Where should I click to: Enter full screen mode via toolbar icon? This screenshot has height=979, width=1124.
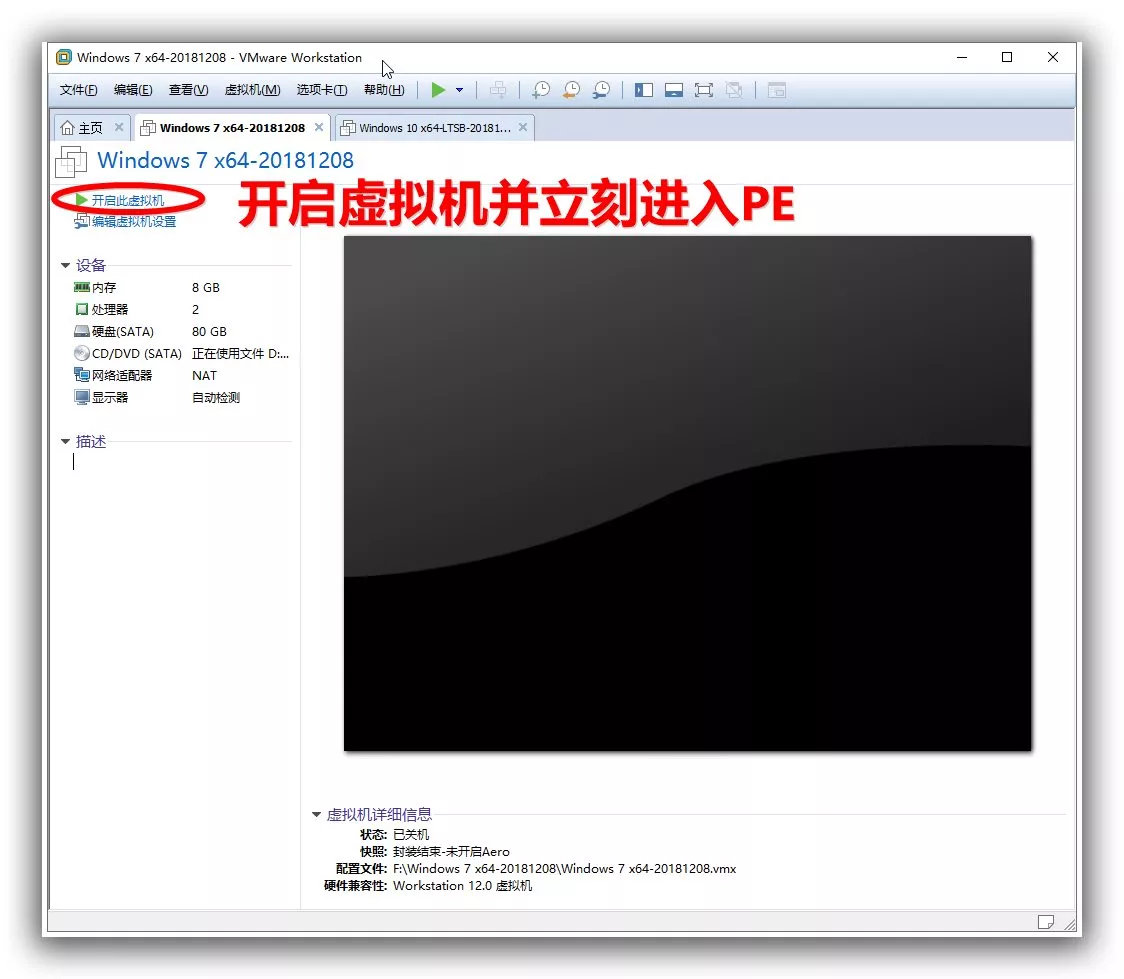[704, 90]
